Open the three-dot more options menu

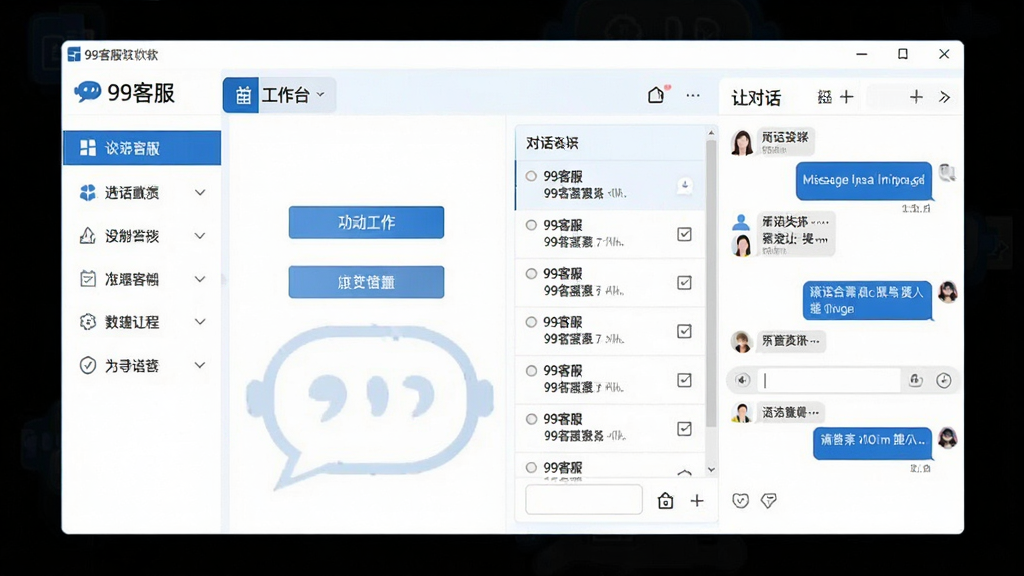click(x=693, y=95)
